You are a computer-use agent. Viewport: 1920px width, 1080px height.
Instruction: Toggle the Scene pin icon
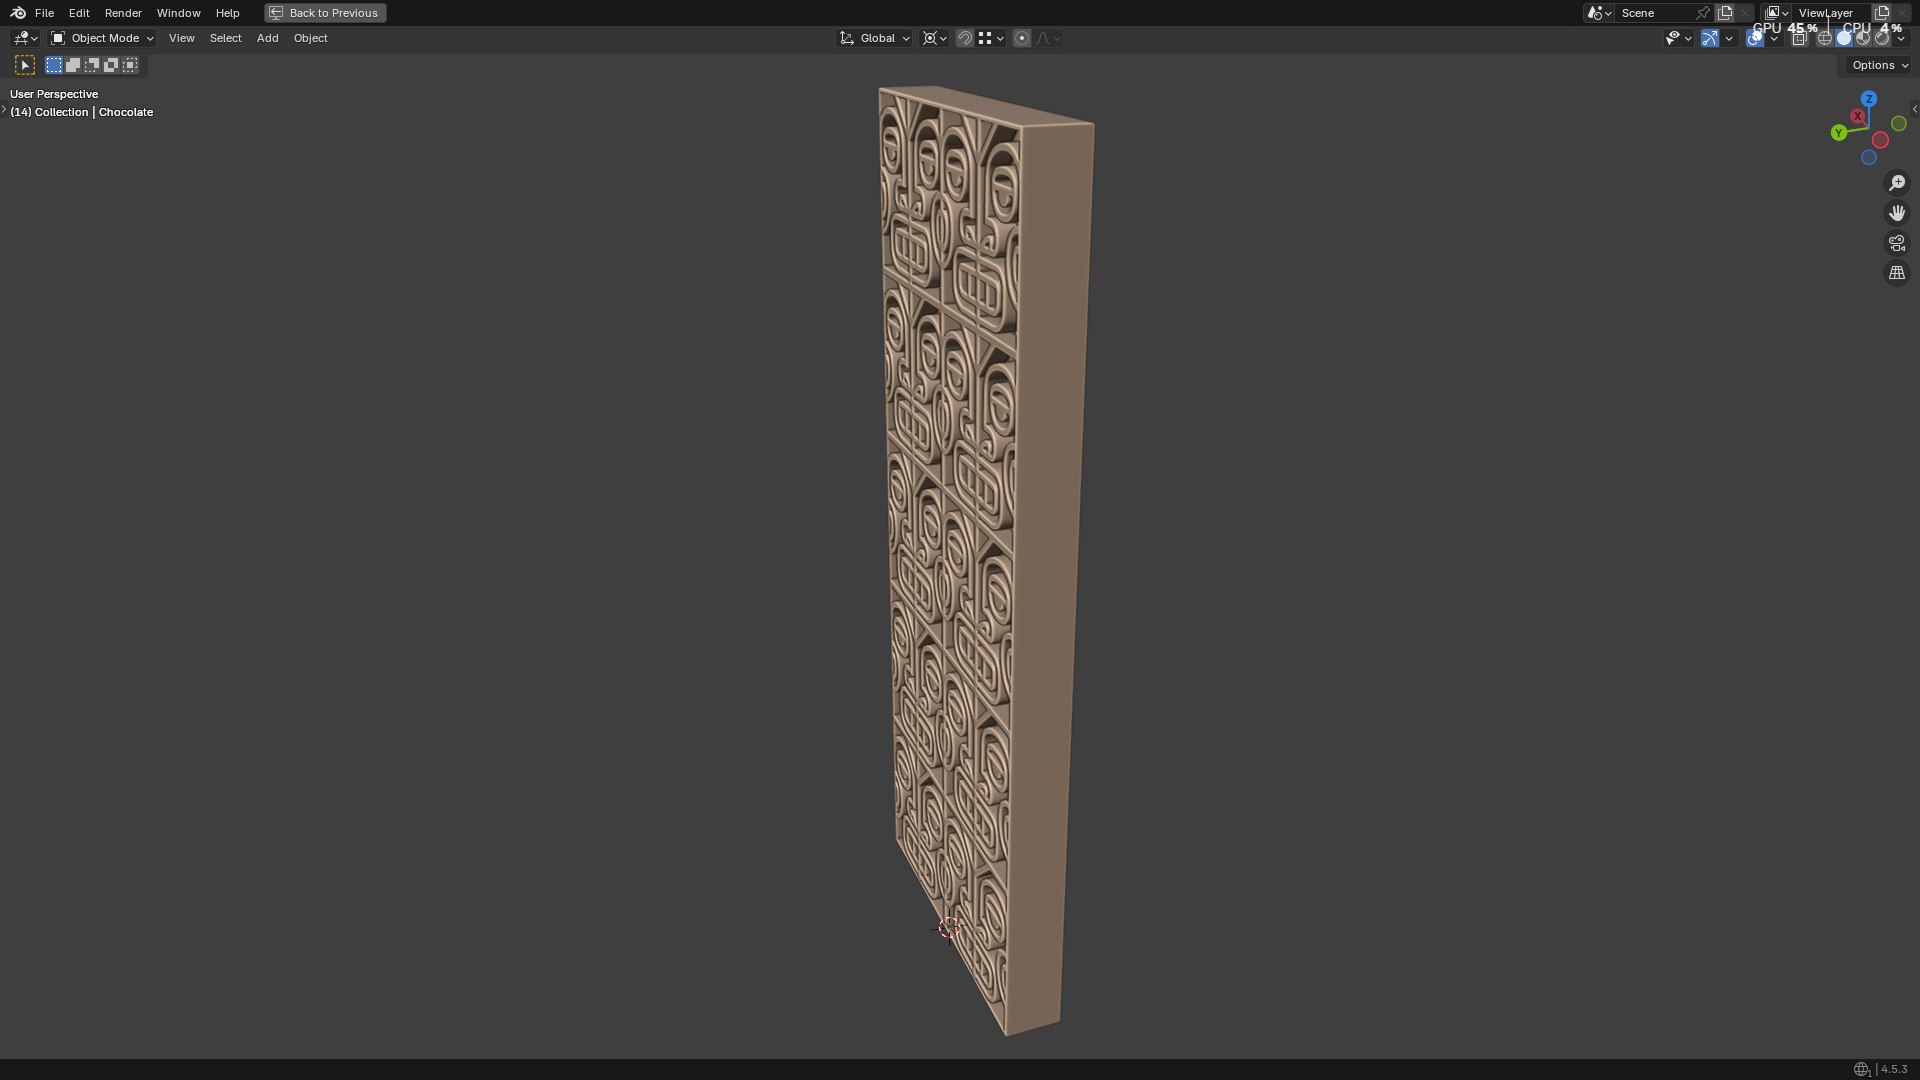tap(1703, 13)
